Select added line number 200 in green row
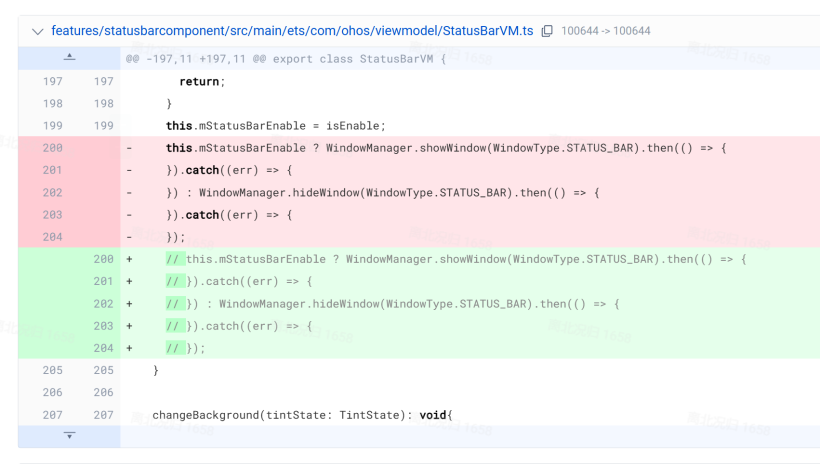Image resolution: width=820 pixels, height=464 pixels. pyautogui.click(x=103, y=259)
